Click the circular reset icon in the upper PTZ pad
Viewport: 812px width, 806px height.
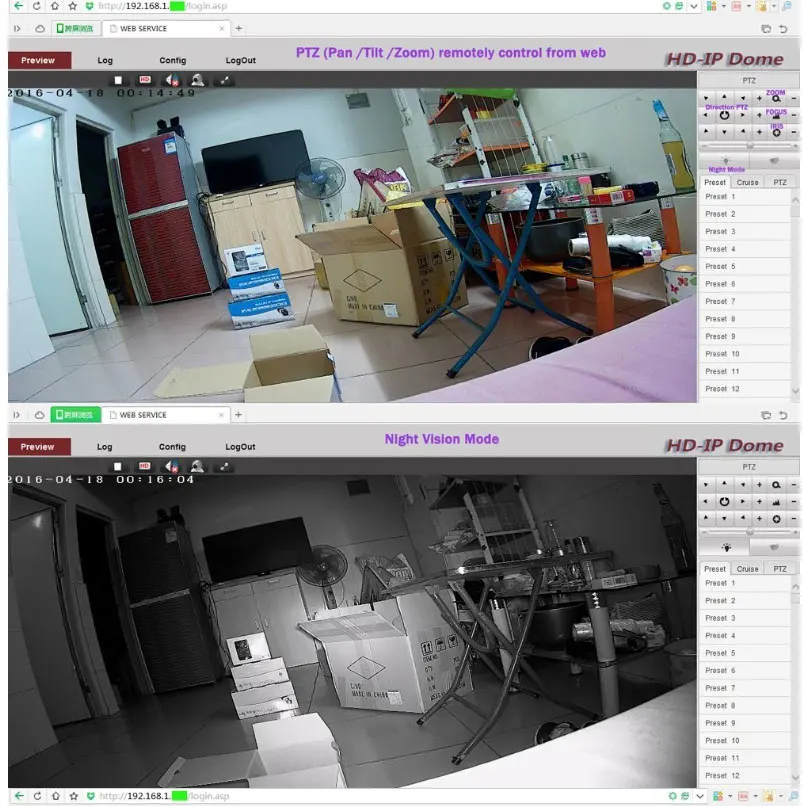point(724,116)
